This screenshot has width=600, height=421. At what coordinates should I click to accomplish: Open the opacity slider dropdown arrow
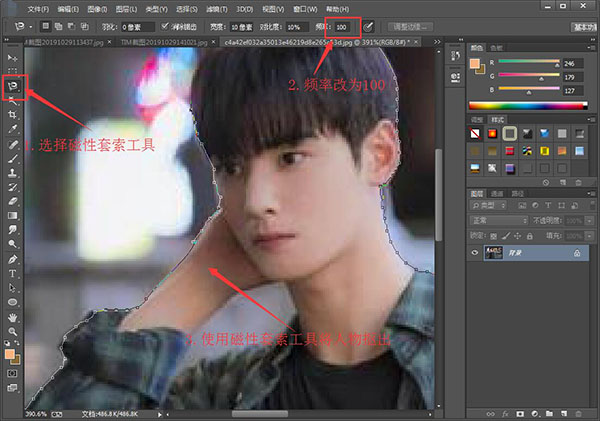point(589,221)
